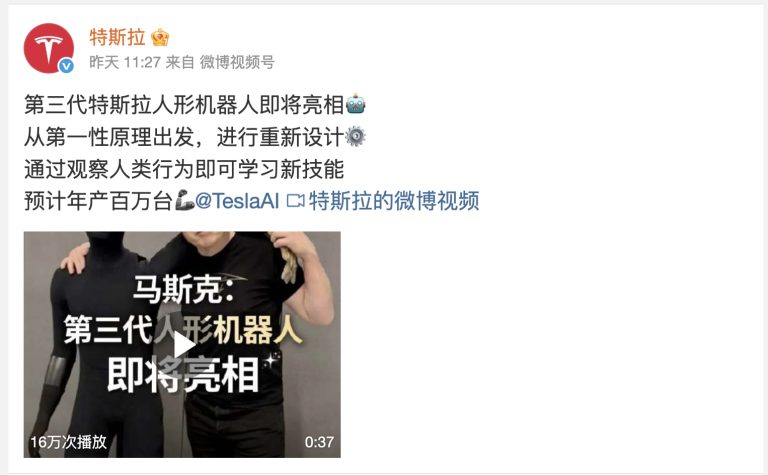Click the blue verified V badge
Image resolution: width=768 pixels, height=475 pixels.
pos(66,66)
